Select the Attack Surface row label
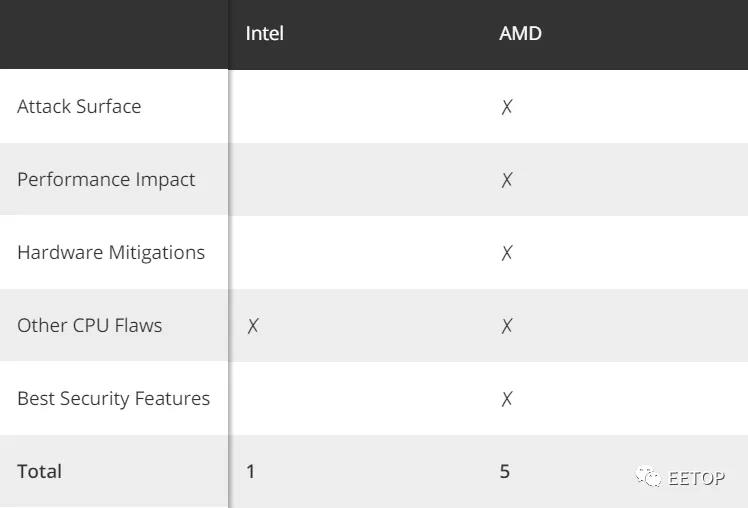 (x=79, y=106)
